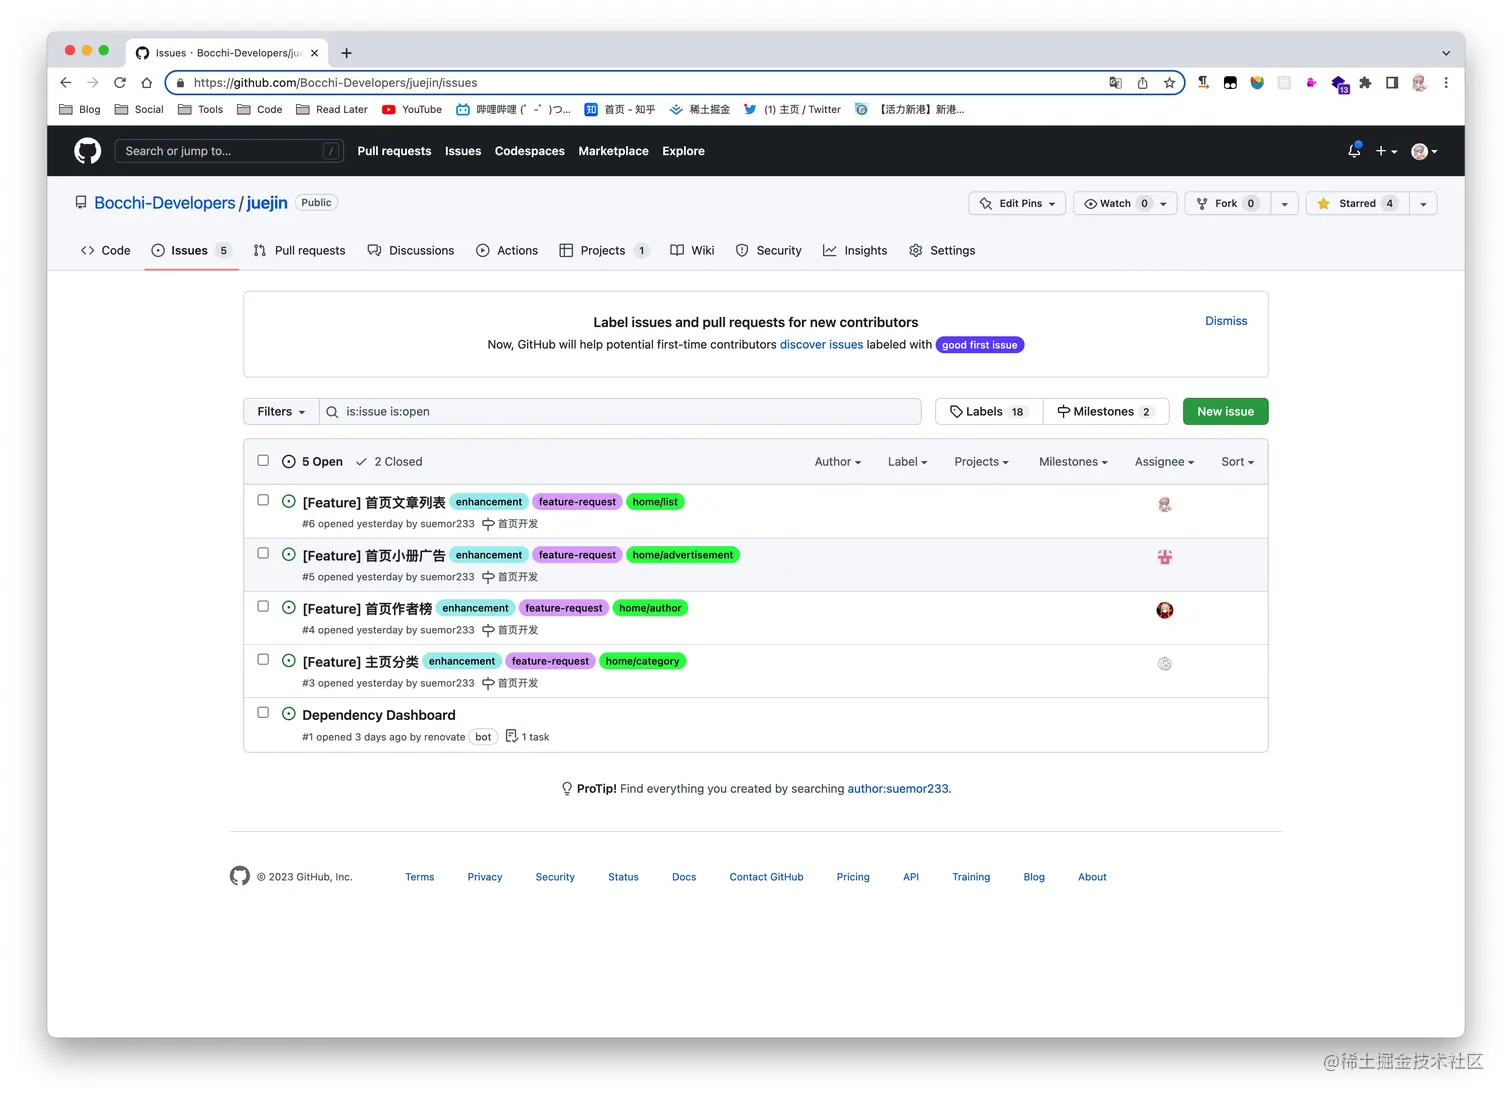Open assignee avatar for issue #4
Image resolution: width=1512 pixels, height=1100 pixels.
(x=1165, y=610)
